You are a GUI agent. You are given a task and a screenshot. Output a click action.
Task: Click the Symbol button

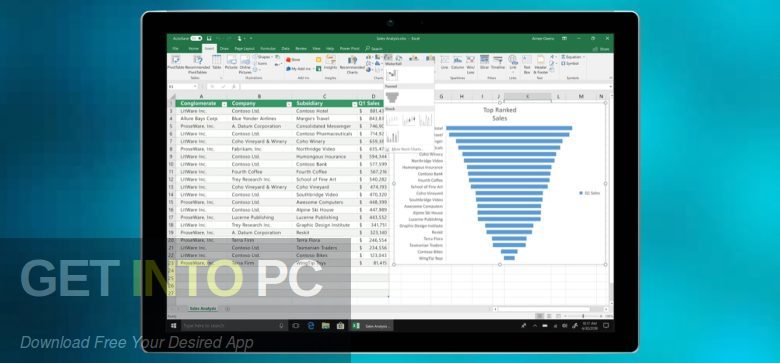click(x=570, y=64)
